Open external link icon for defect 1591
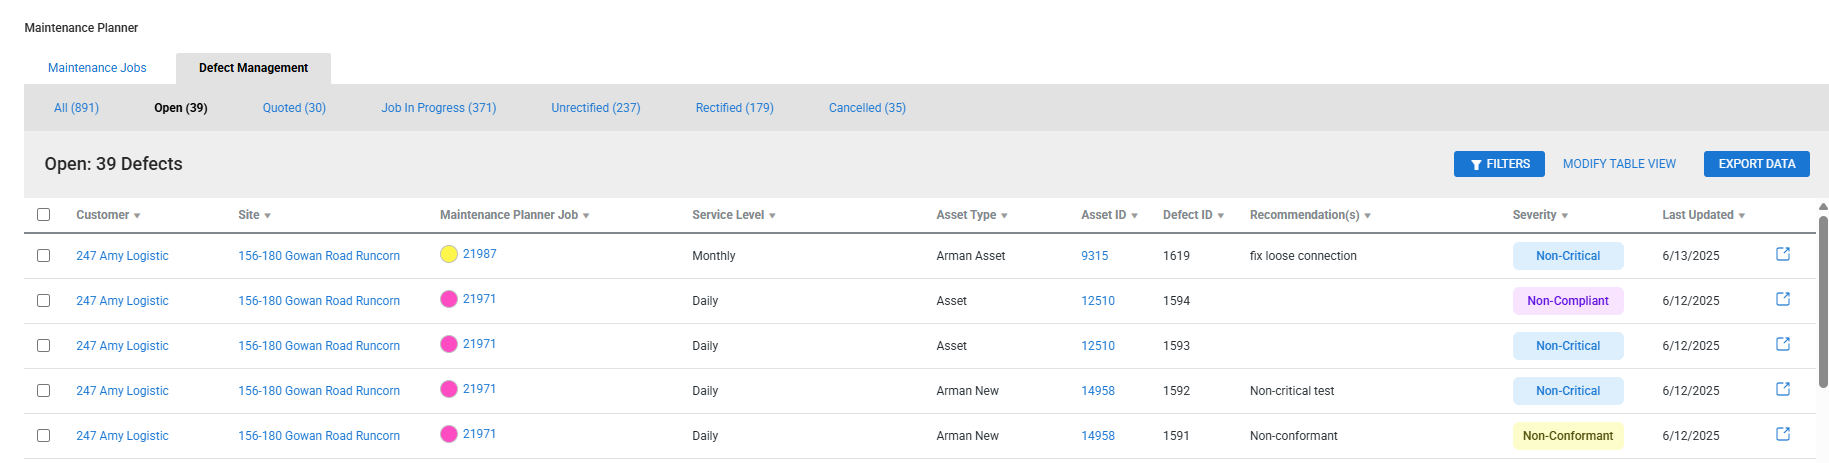The height and width of the screenshot is (463, 1829). (1782, 434)
